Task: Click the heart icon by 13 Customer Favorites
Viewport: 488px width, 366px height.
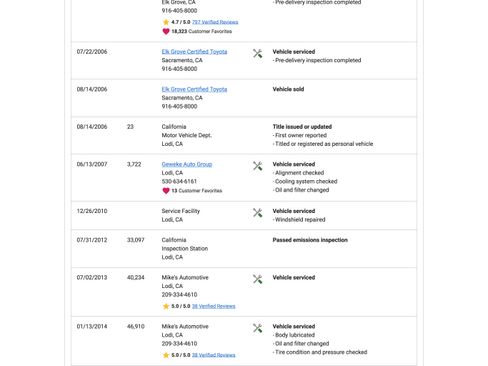Action: (166, 191)
